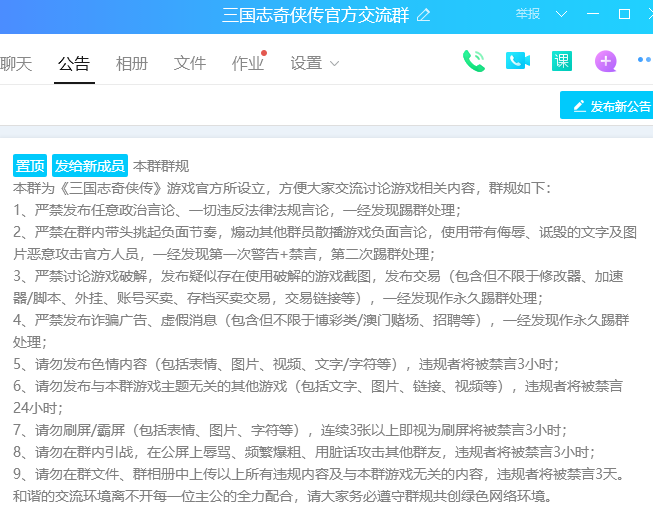The width and height of the screenshot is (653, 511).
Task: Click the 举报 report link
Action: pos(528,14)
